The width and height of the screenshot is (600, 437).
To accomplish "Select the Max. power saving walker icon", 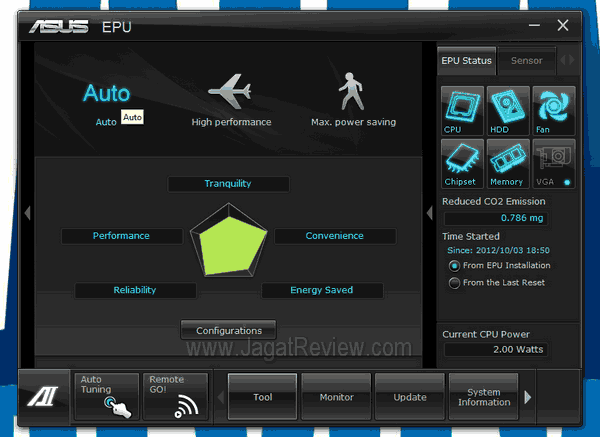I will 351,91.
